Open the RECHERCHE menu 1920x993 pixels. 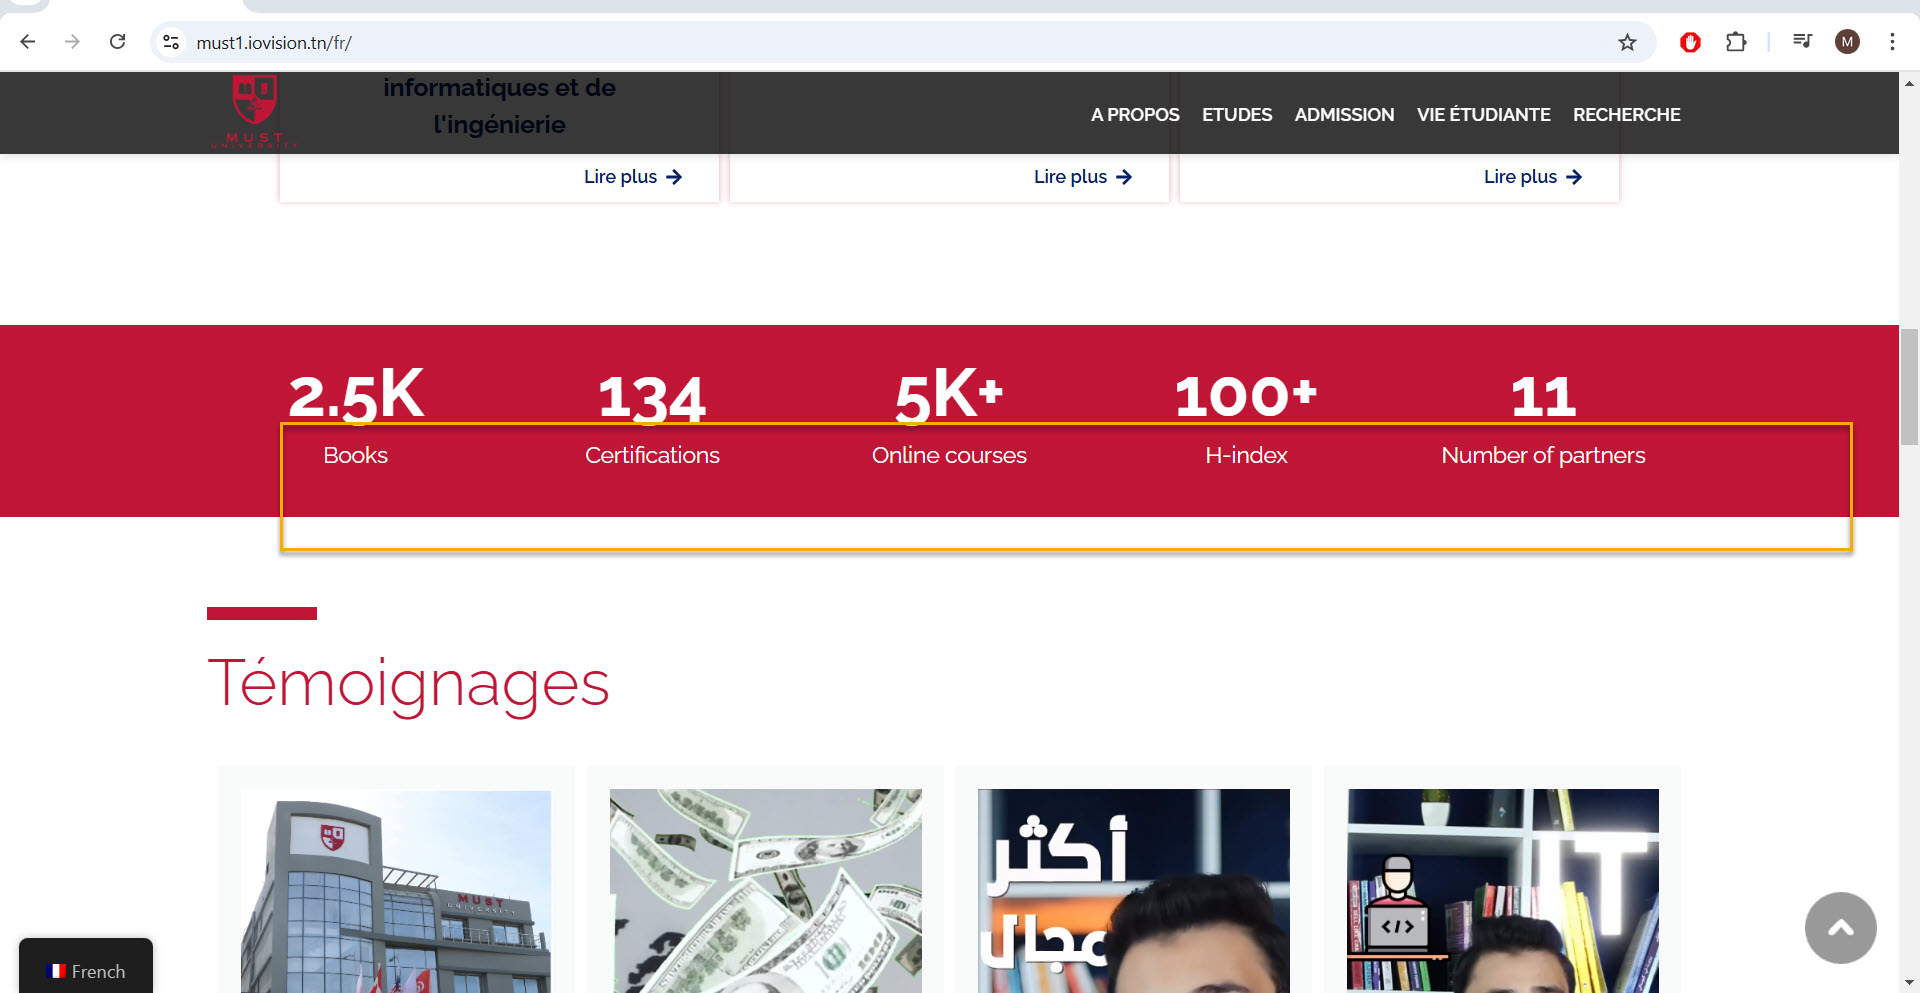(x=1626, y=115)
